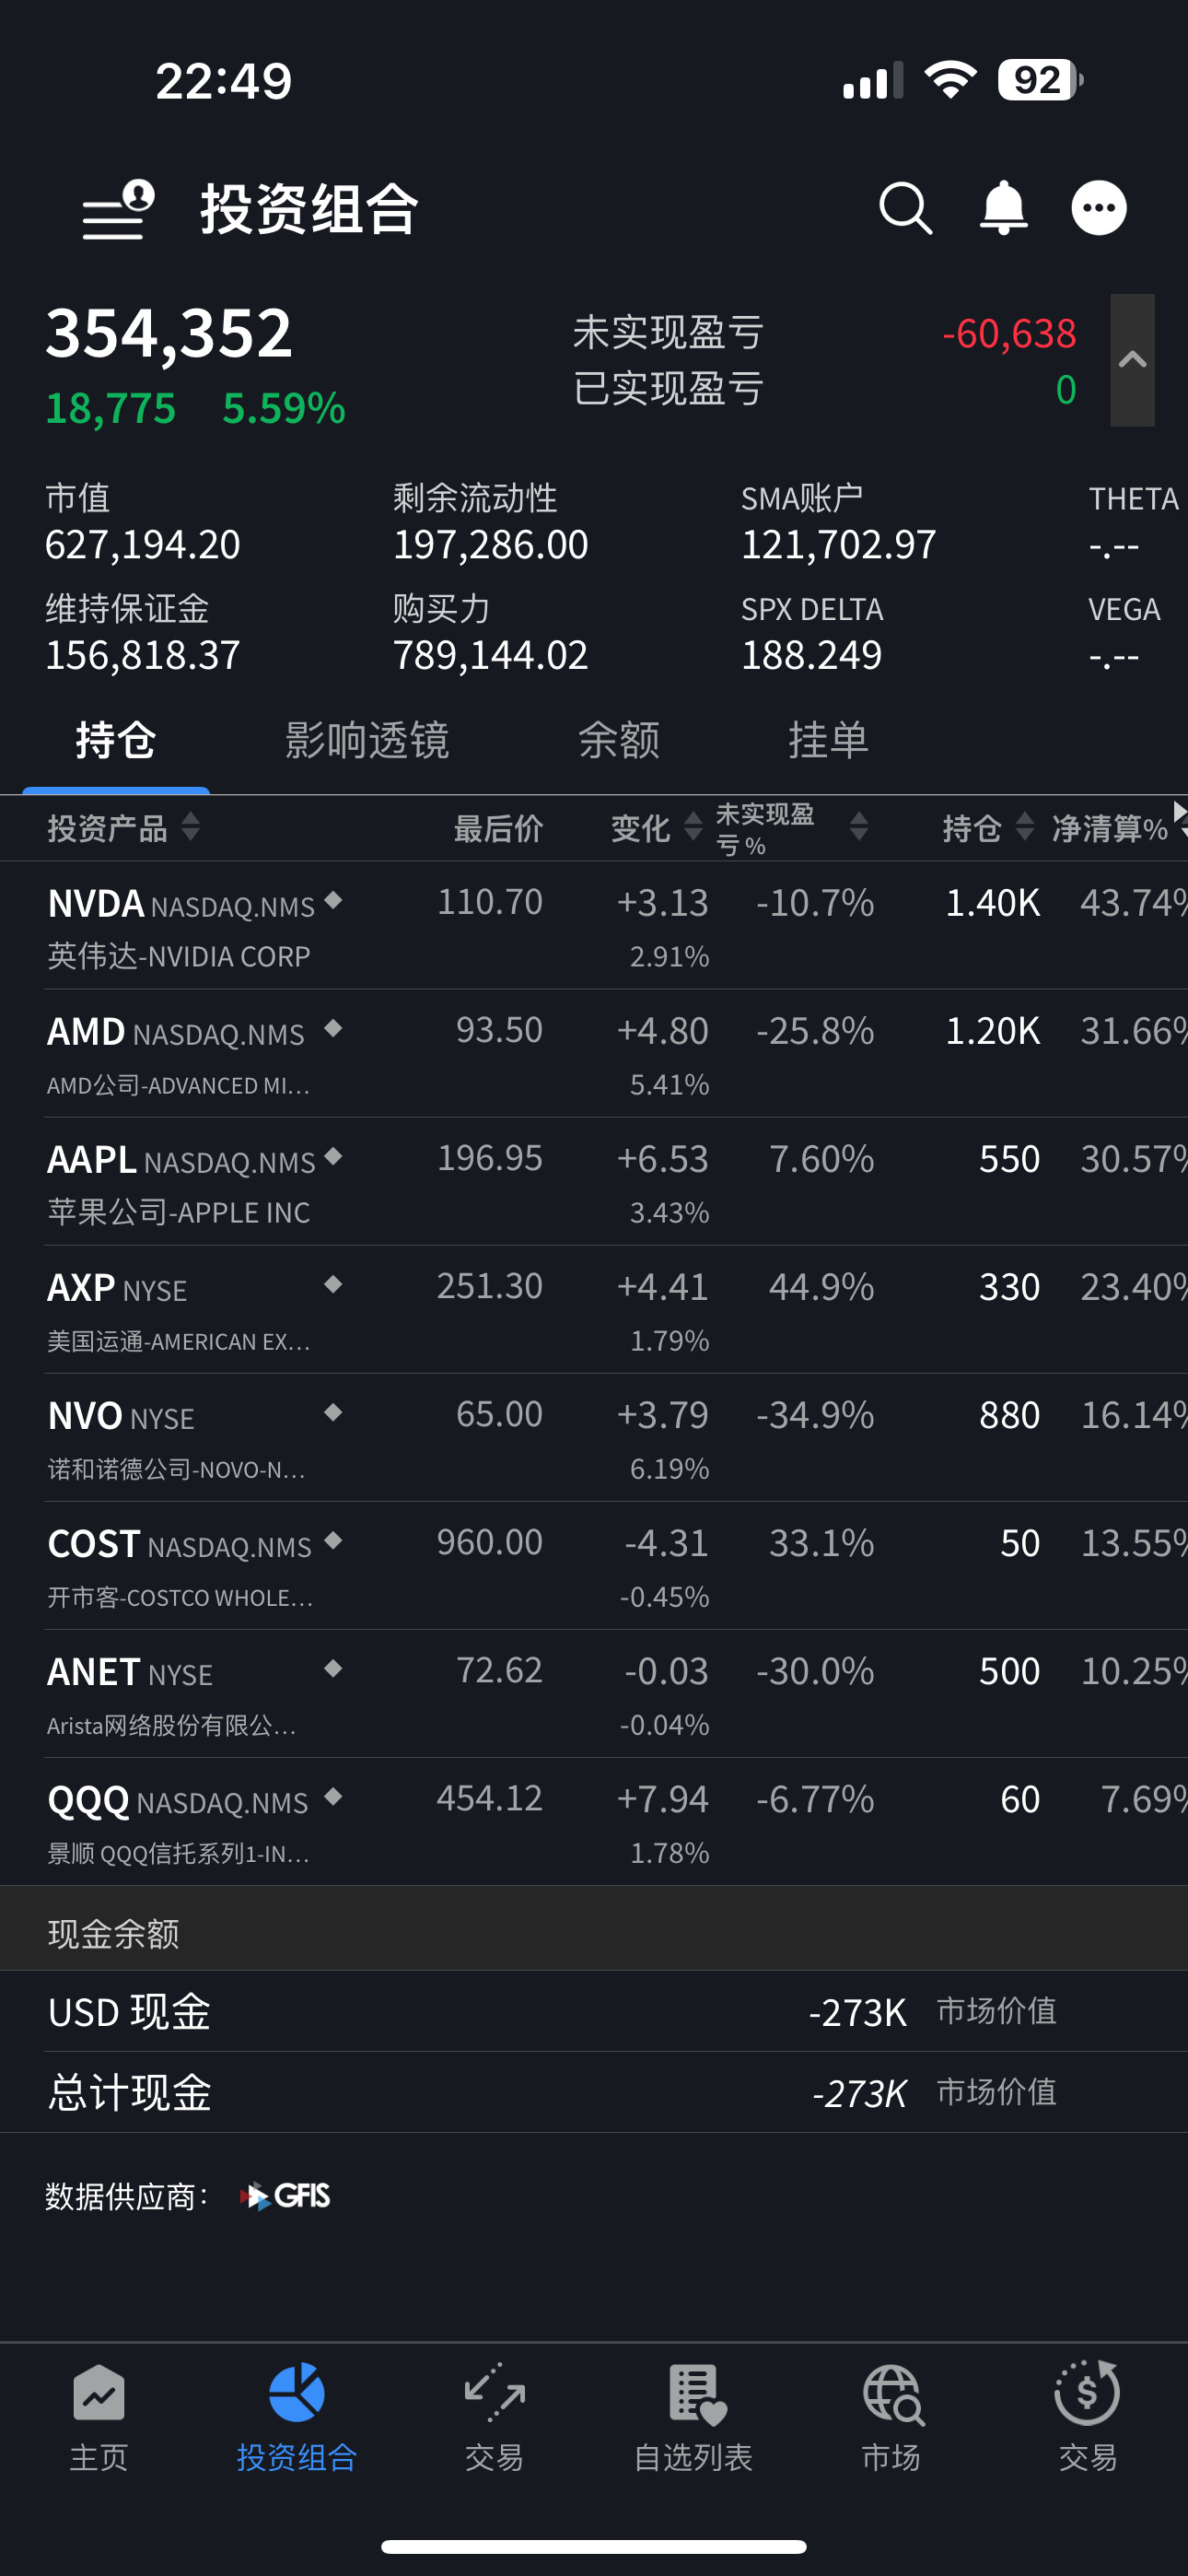Viewport: 1188px width, 2576px height.
Task: Open the account menu icon
Action: tap(118, 210)
